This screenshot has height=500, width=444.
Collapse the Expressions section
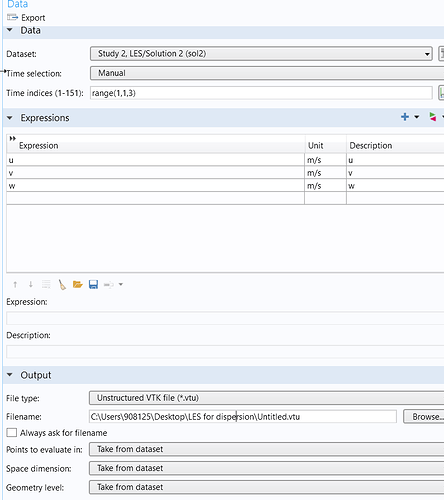[10, 118]
